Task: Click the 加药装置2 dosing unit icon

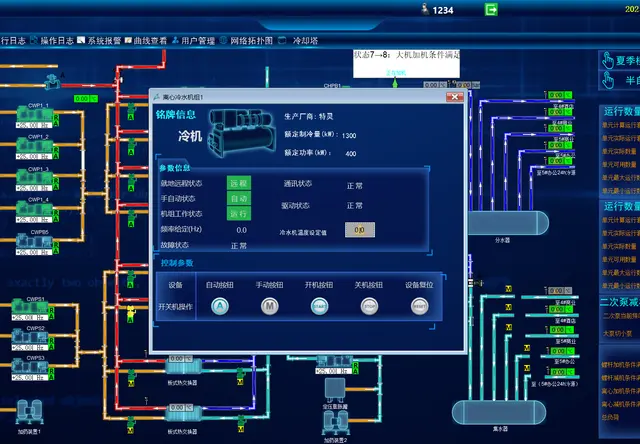Action: [x=336, y=423]
